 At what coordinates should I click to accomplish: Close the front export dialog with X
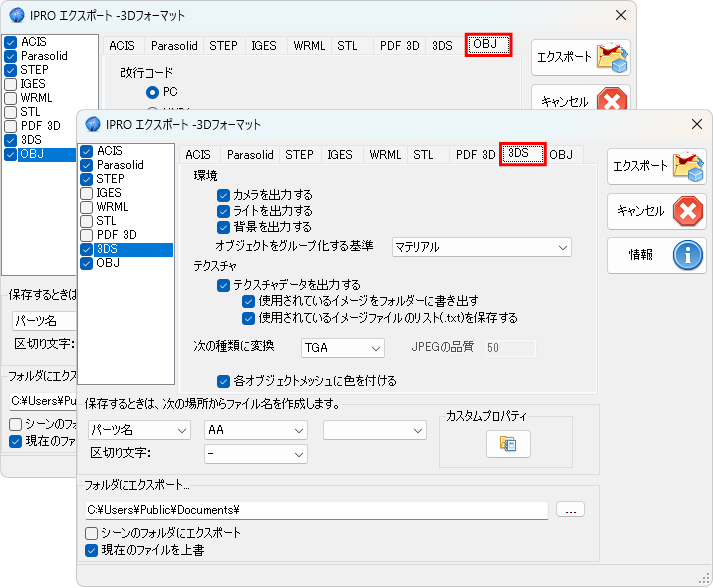(697, 124)
